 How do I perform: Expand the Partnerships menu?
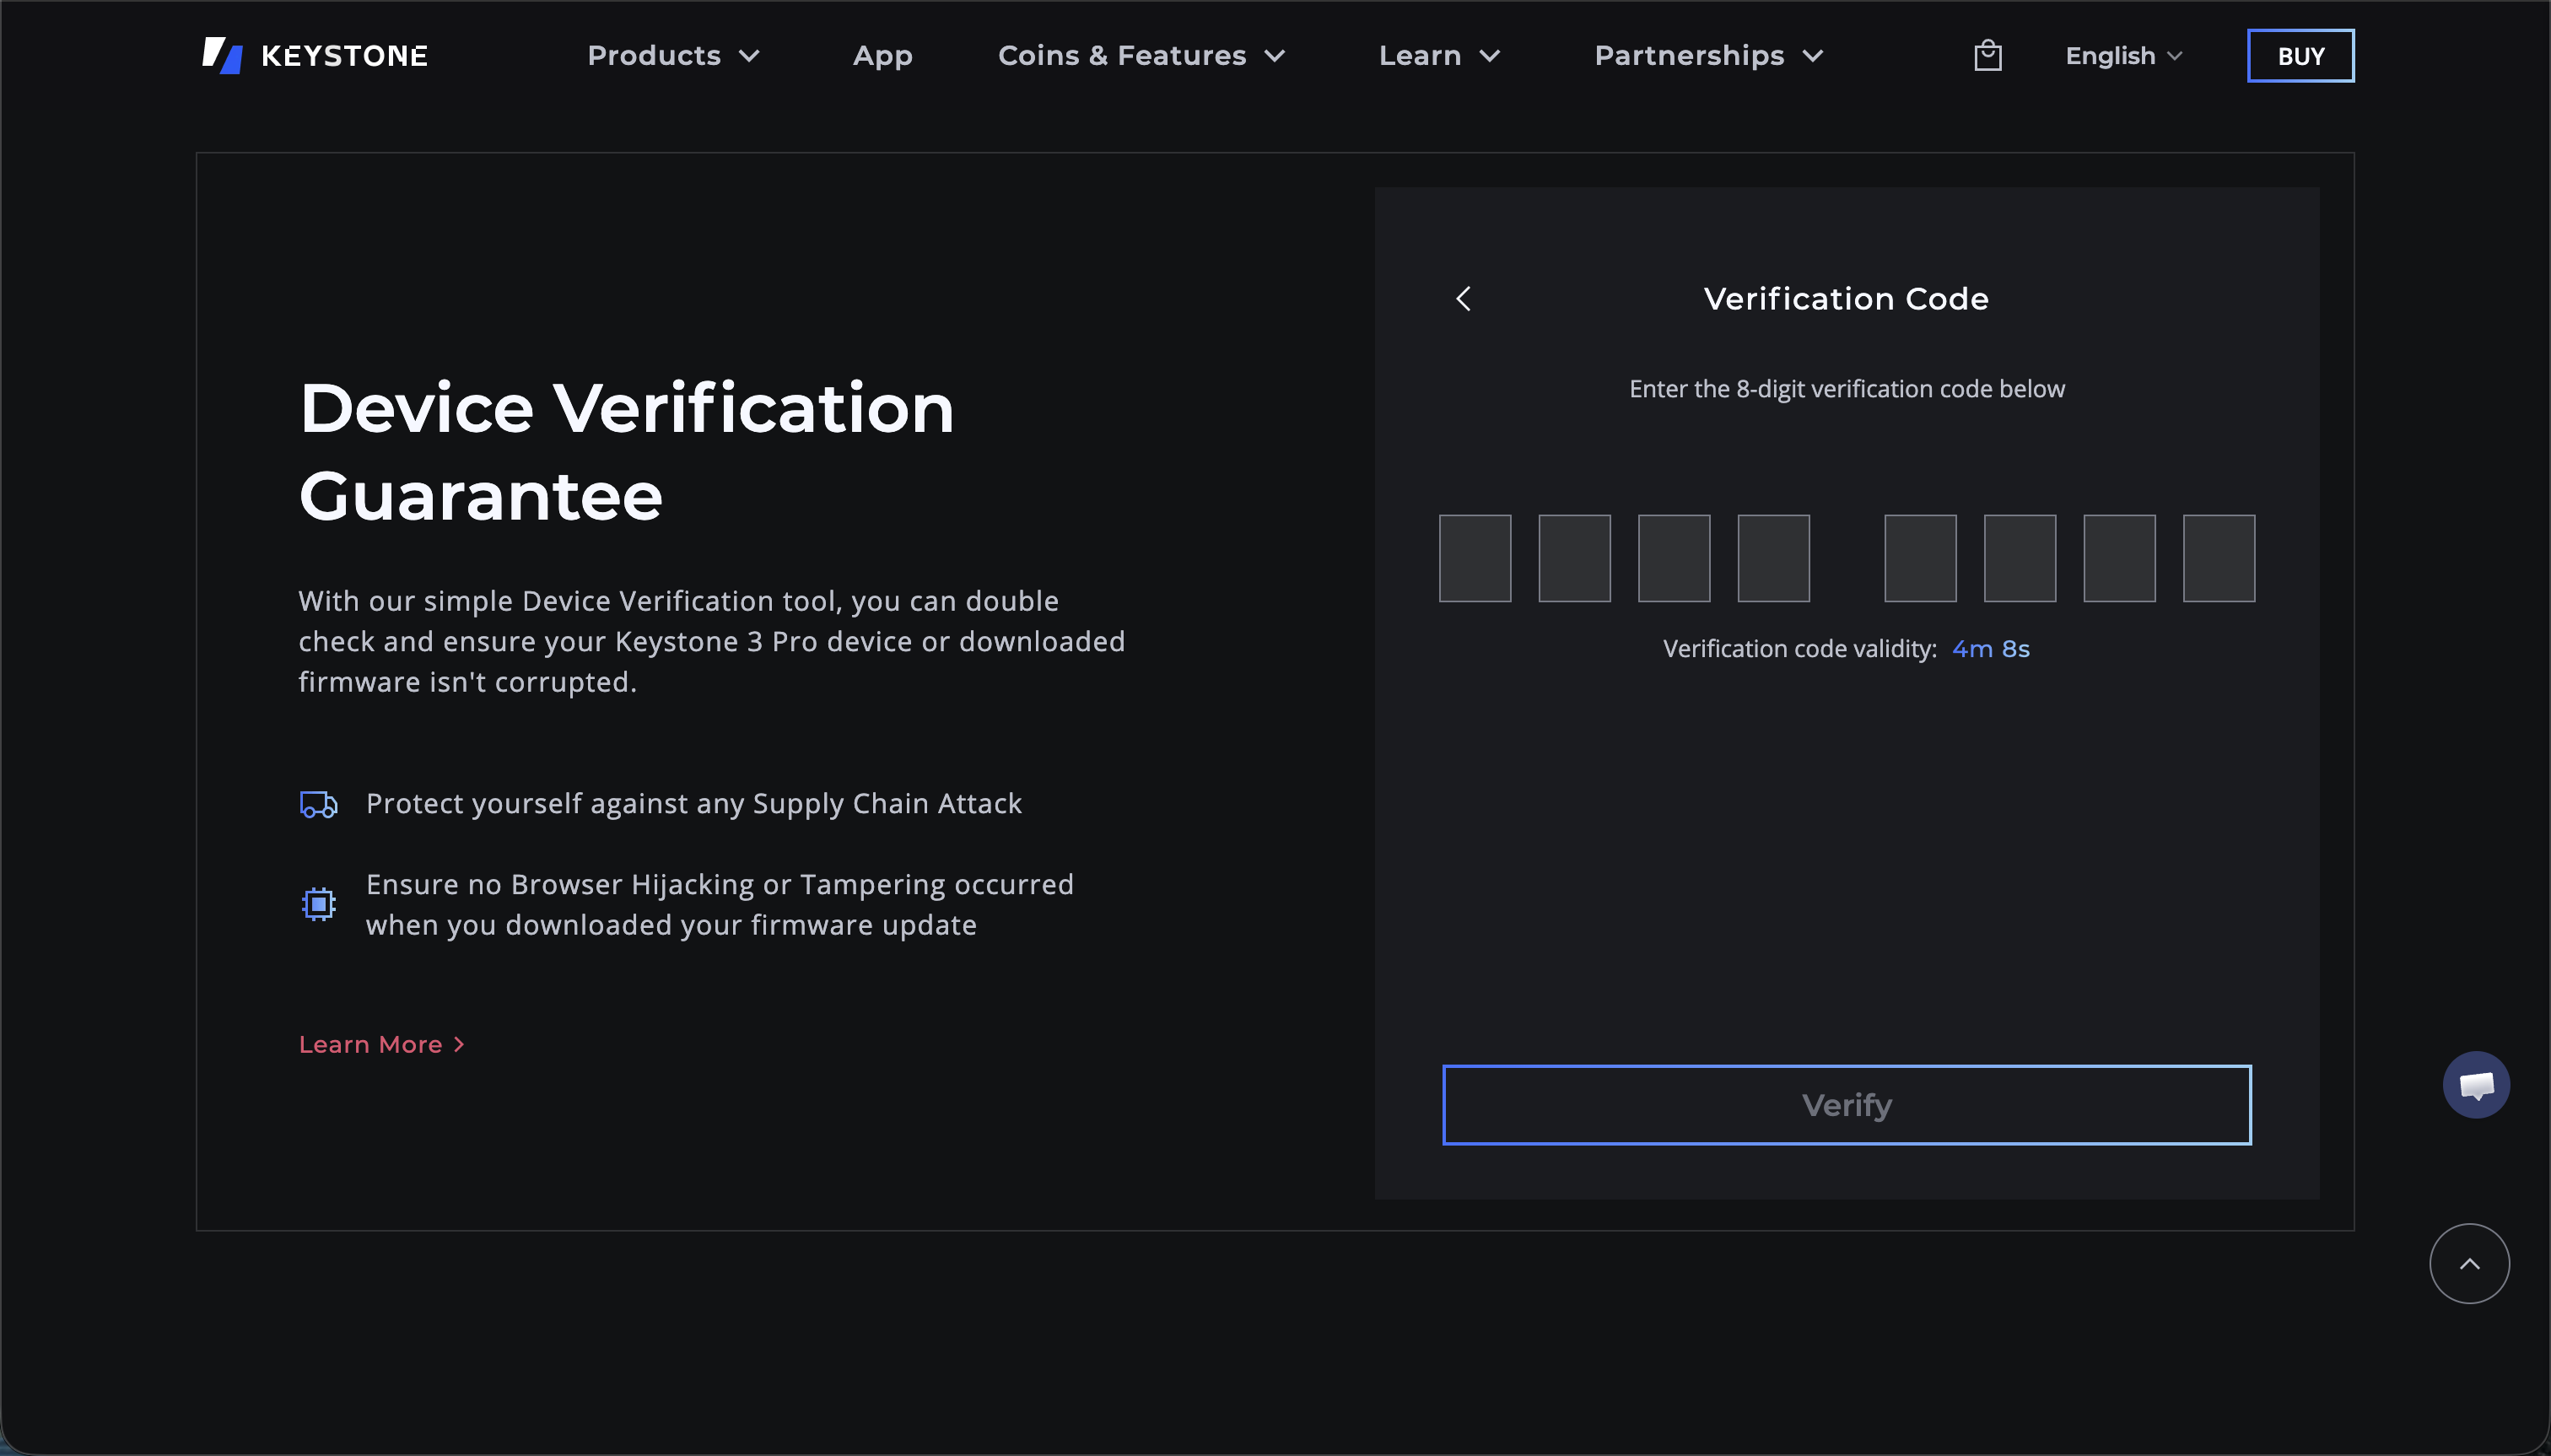pos(1708,55)
